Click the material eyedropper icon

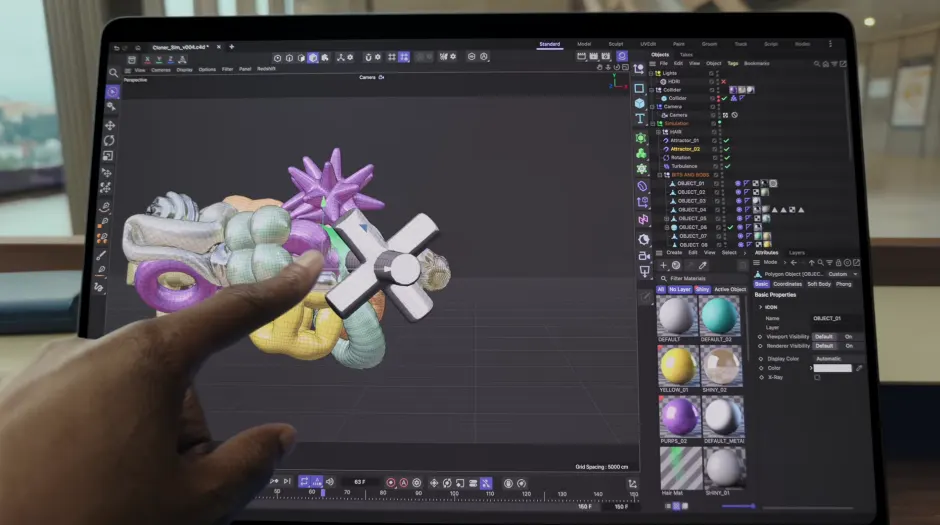[x=703, y=265]
